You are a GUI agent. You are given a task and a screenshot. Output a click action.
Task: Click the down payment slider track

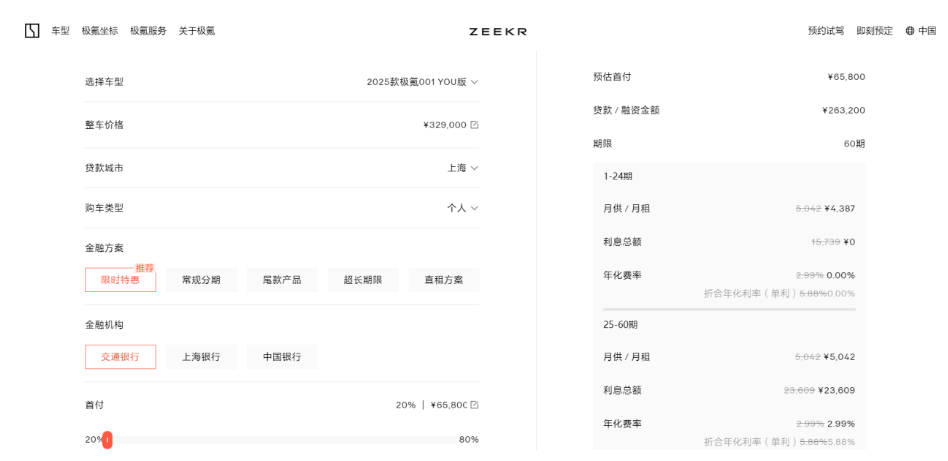pyautogui.click(x=282, y=440)
